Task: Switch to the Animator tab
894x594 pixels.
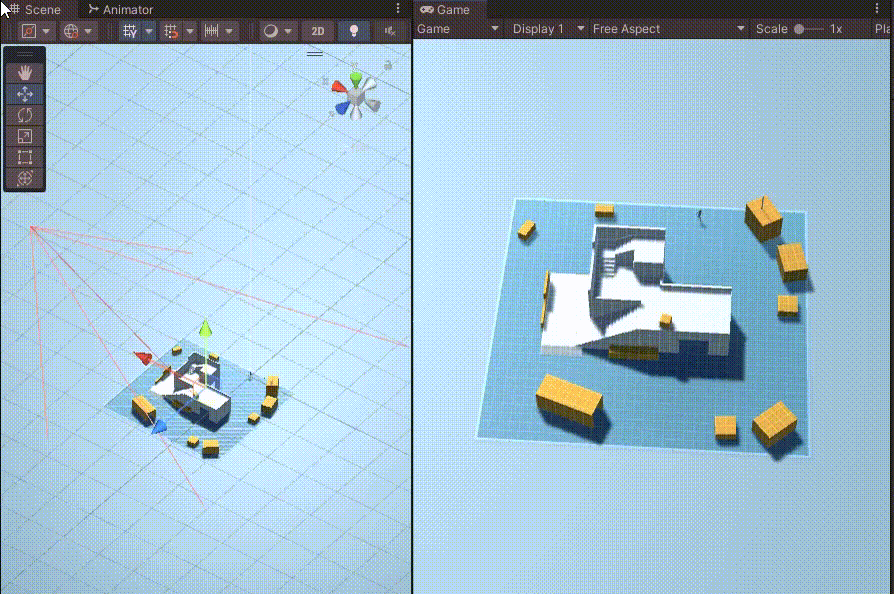Action: 121,9
